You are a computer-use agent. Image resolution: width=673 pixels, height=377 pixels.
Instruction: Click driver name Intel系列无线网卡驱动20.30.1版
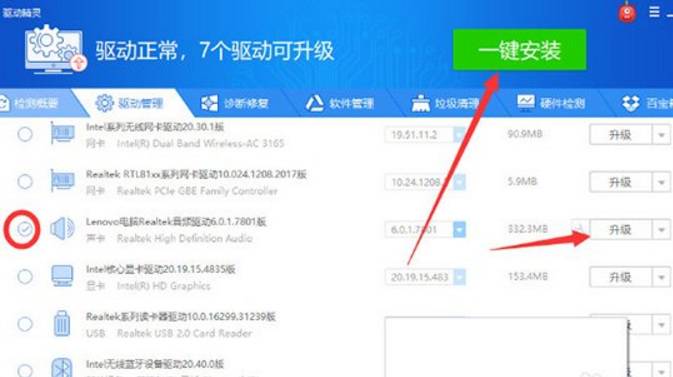(x=155, y=127)
